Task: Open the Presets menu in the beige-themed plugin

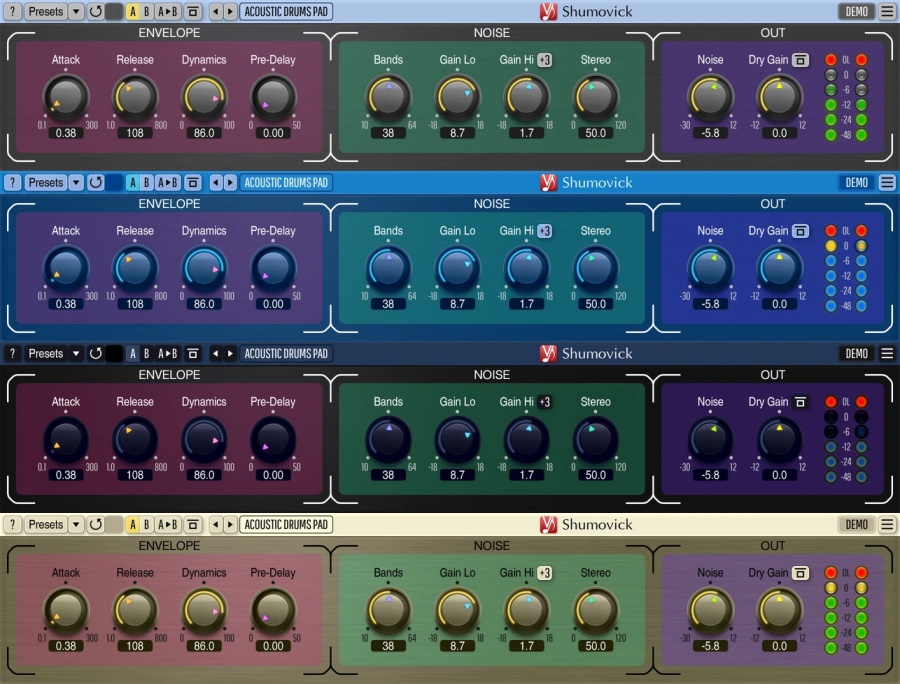Action: click(46, 524)
